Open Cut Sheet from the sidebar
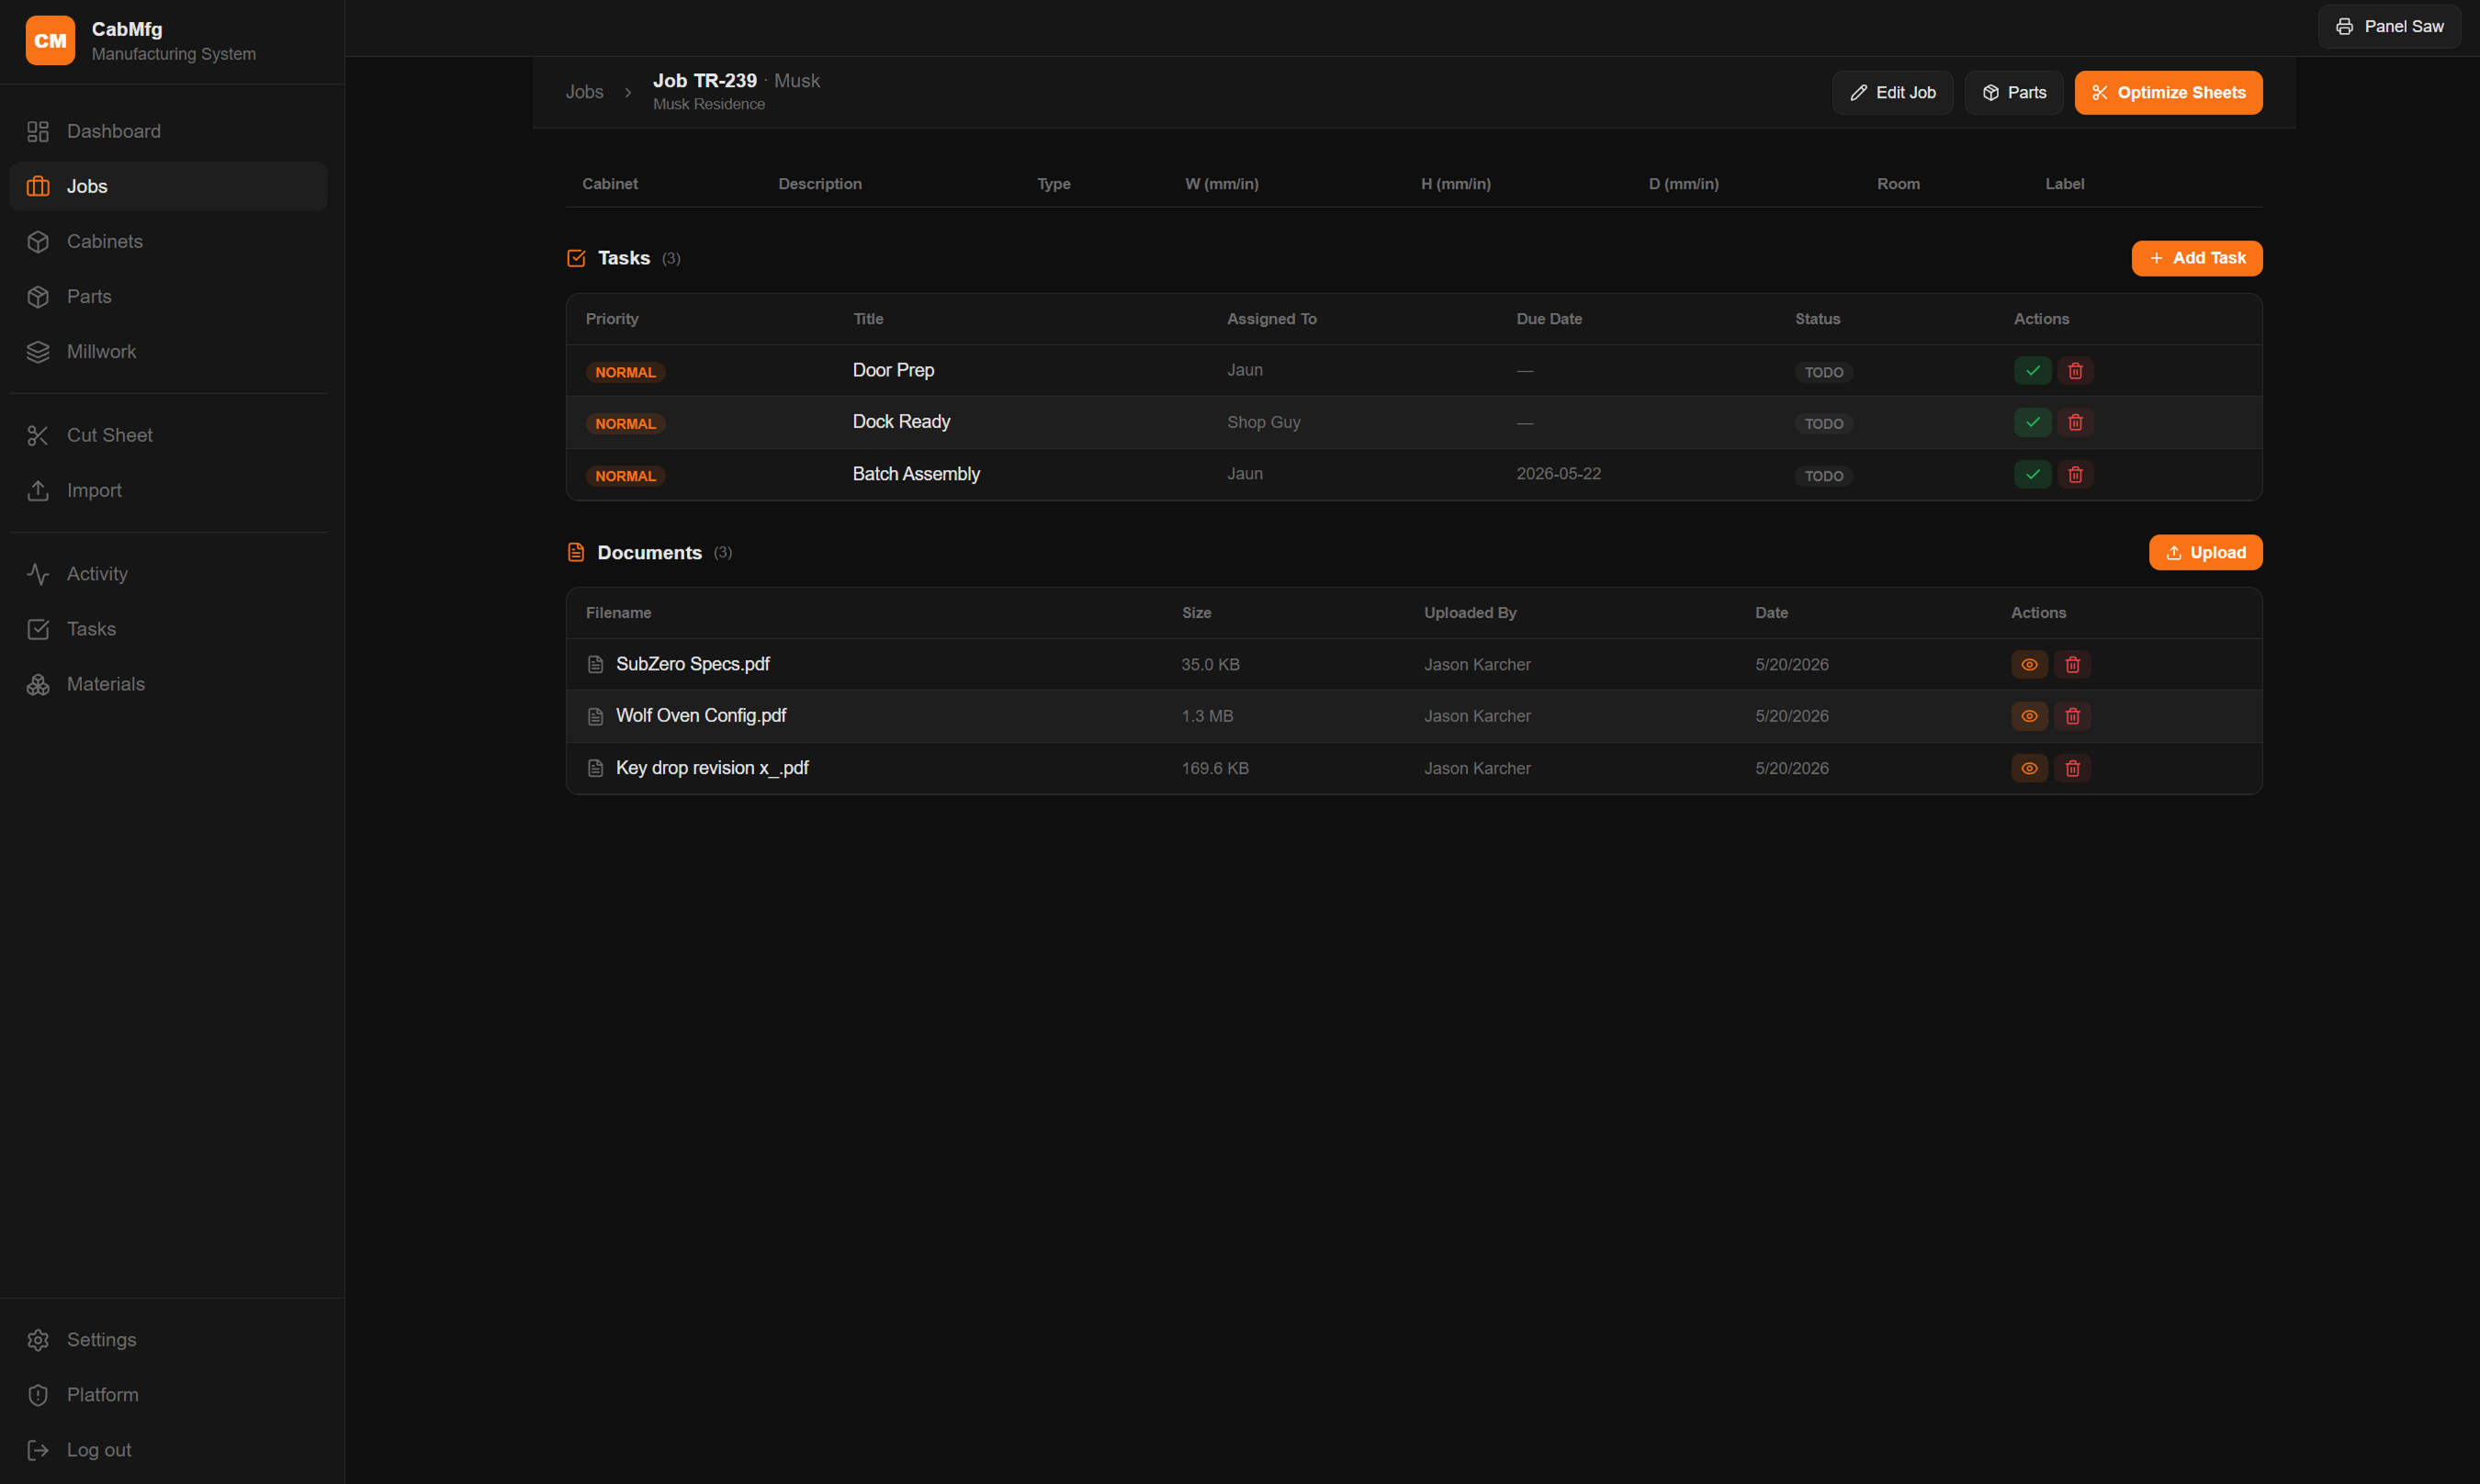This screenshot has height=1484, width=2480. [168, 435]
